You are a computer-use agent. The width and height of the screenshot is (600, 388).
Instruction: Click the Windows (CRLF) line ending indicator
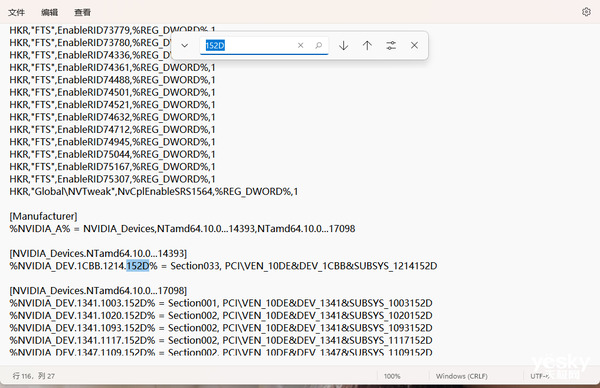point(461,376)
